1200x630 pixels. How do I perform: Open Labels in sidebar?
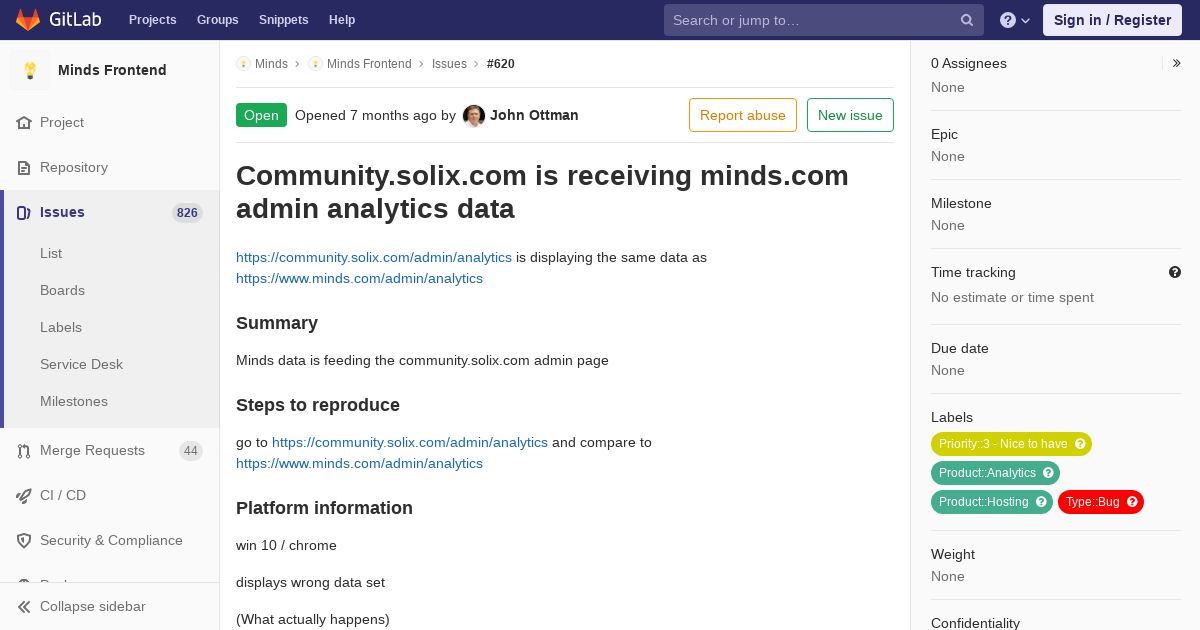coord(61,327)
